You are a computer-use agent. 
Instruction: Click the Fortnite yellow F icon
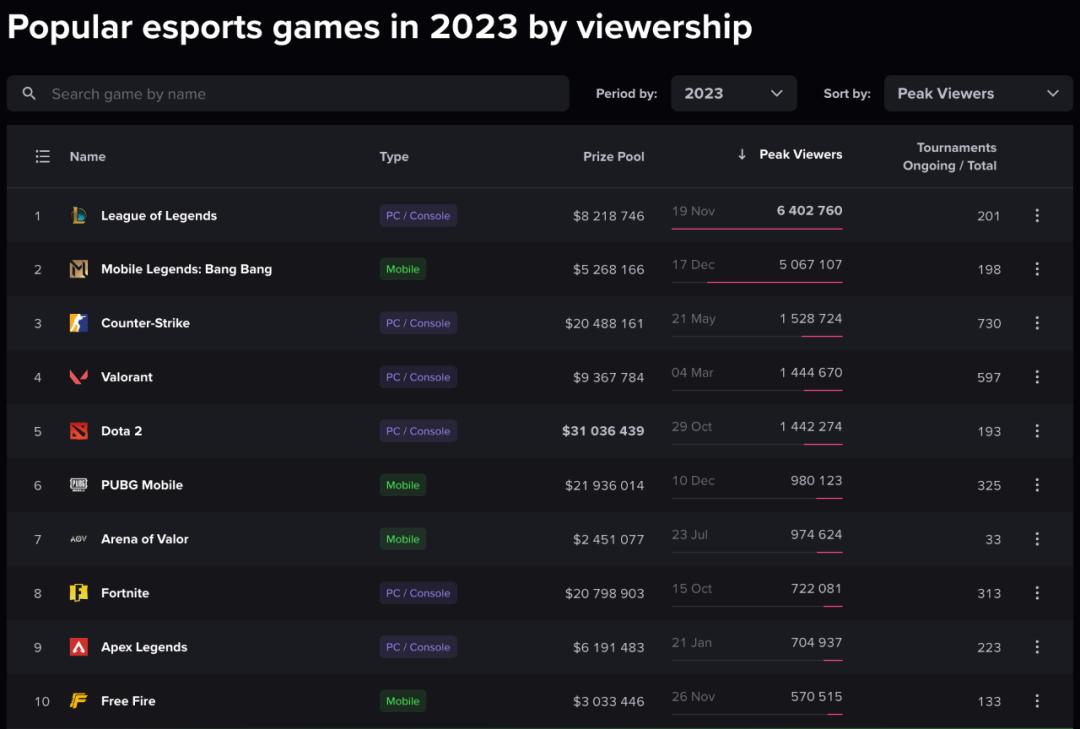[x=79, y=593]
